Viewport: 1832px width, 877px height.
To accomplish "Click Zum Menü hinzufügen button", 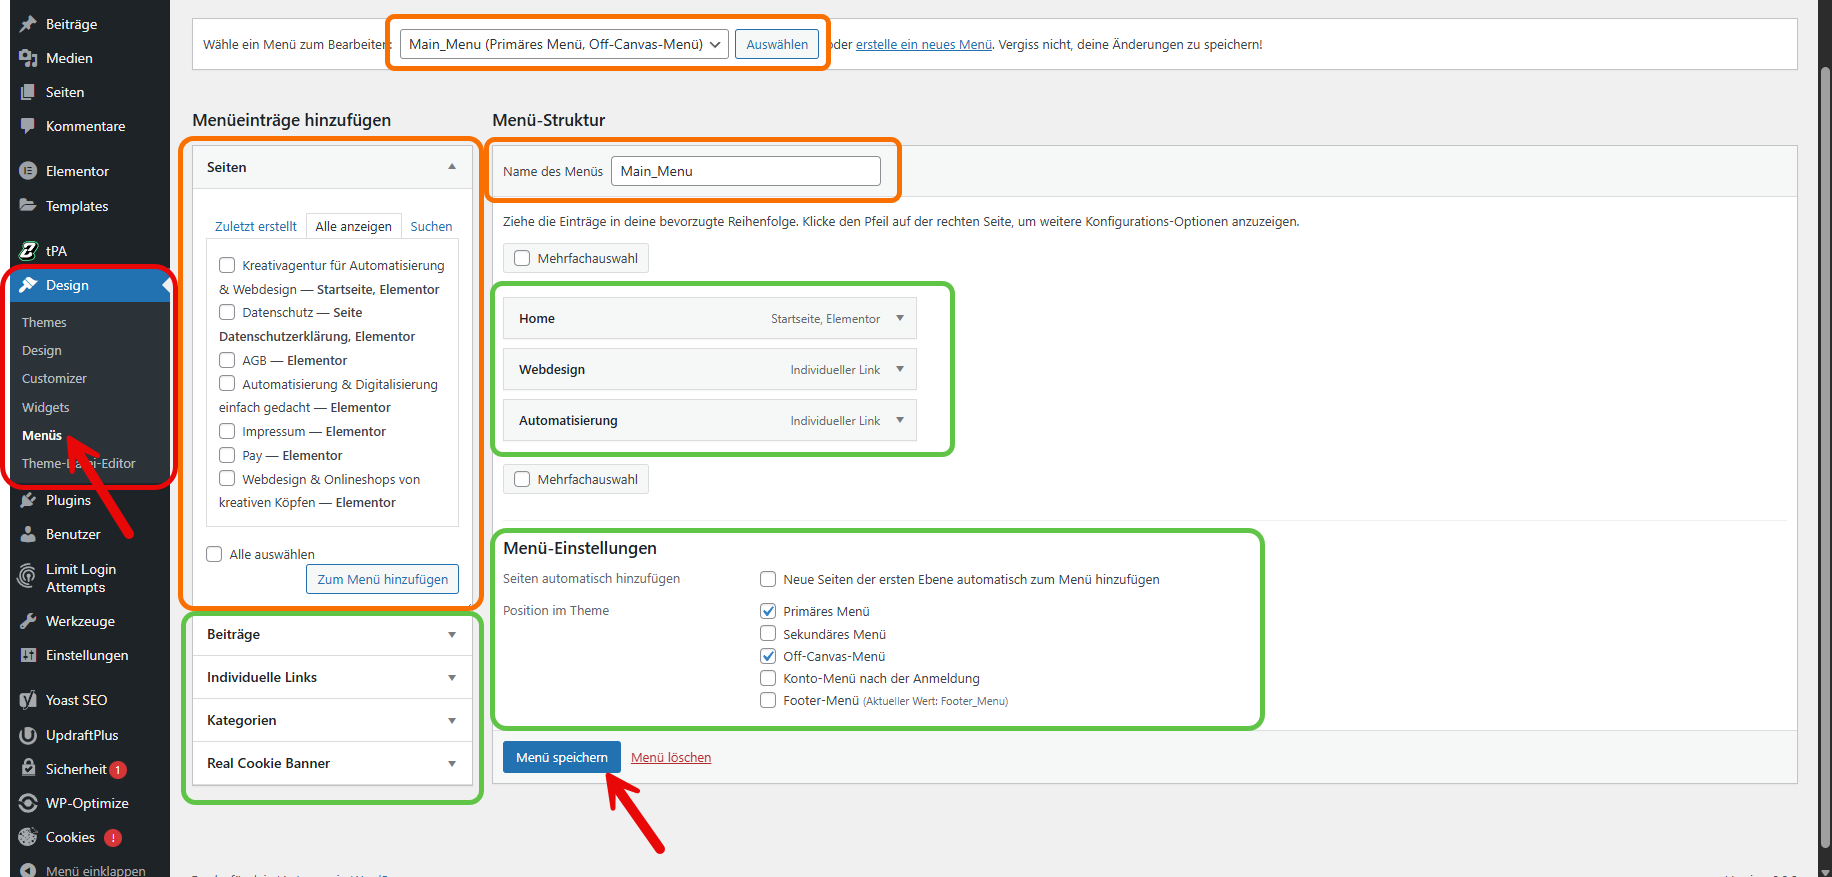I will pos(383,579).
